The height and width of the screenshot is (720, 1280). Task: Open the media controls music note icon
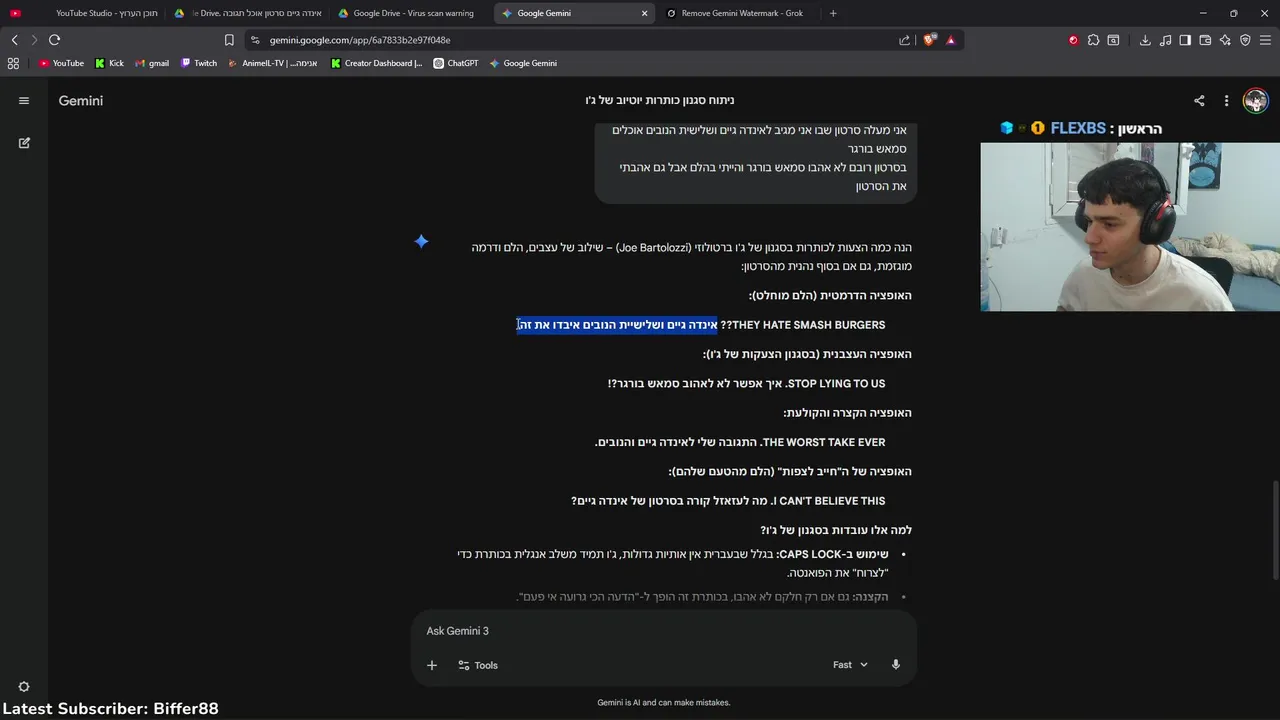point(1165,40)
